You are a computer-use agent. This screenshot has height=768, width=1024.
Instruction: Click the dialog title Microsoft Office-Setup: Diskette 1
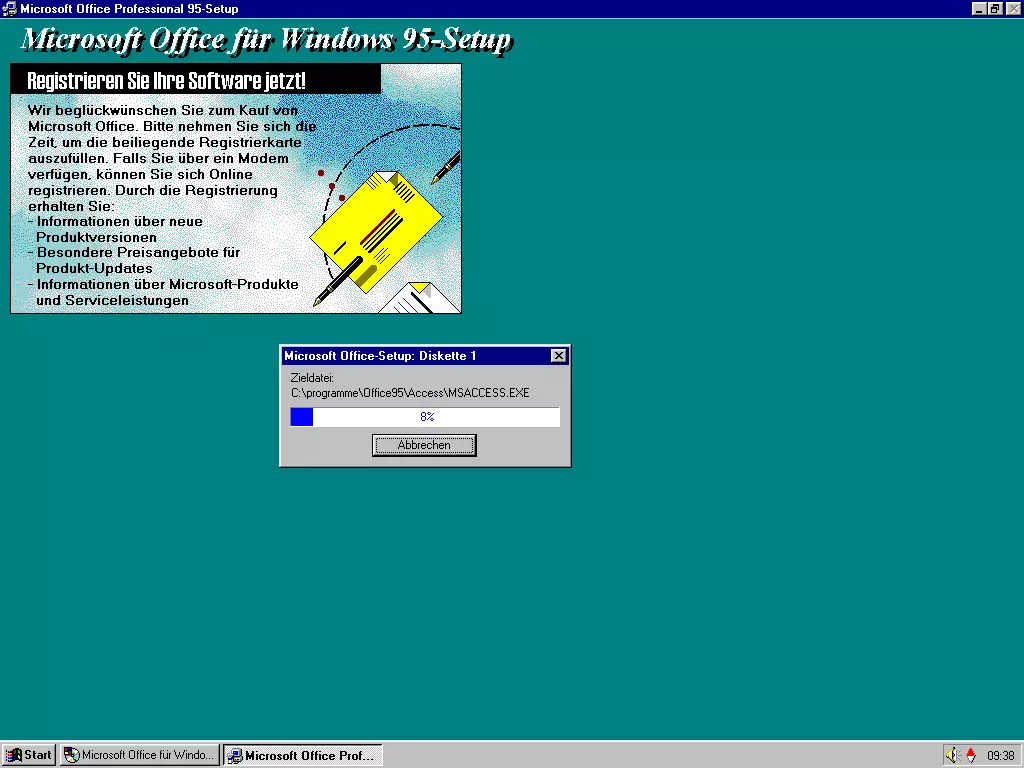380,356
